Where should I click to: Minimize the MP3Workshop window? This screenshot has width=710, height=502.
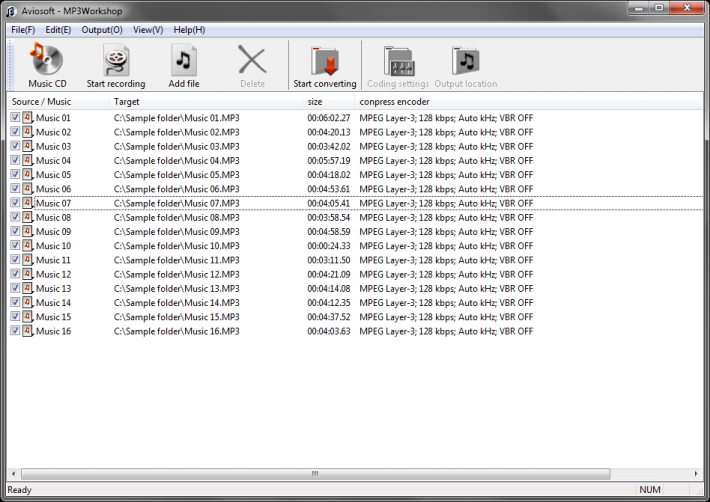(x=639, y=8)
